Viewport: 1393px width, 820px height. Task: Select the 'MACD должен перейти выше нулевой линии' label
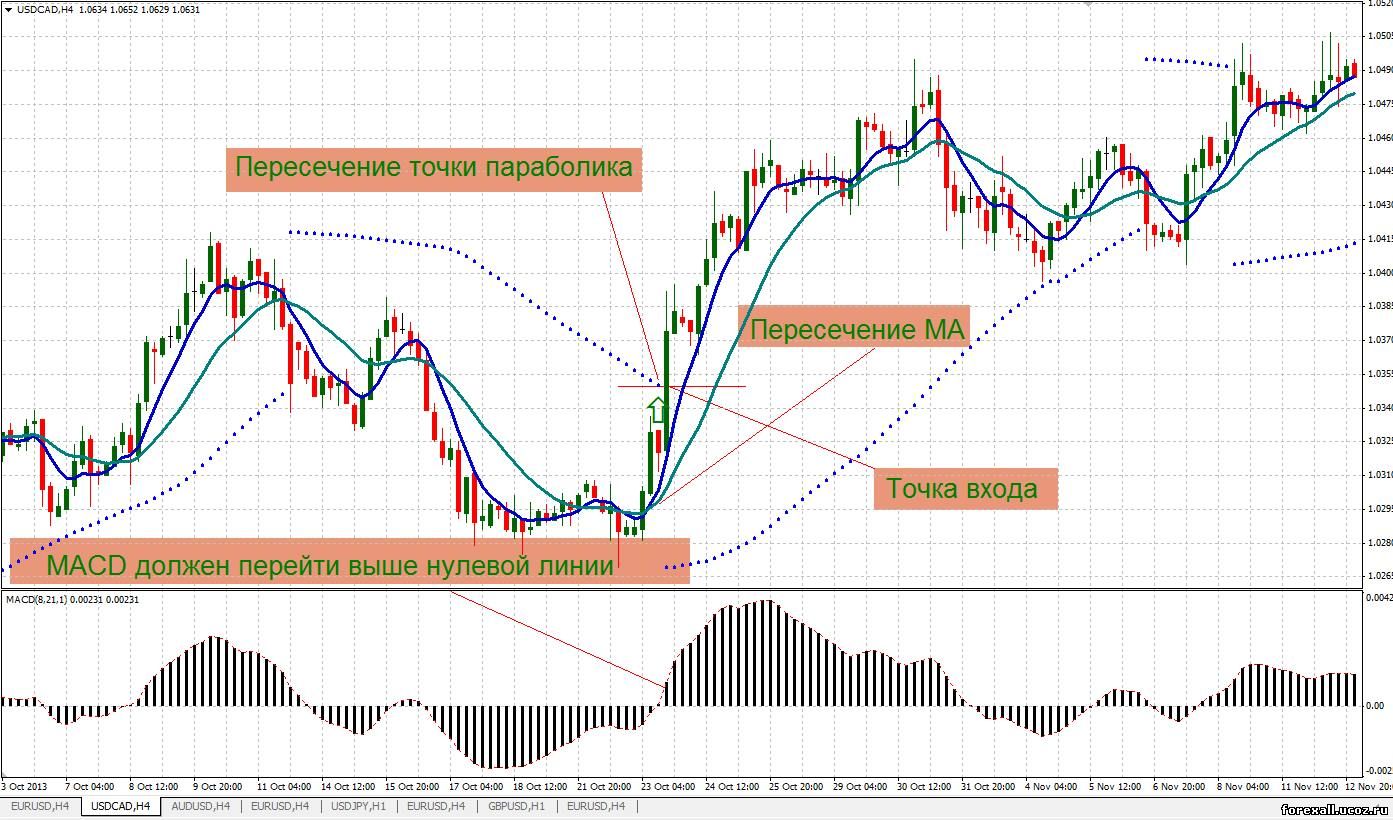330,565
